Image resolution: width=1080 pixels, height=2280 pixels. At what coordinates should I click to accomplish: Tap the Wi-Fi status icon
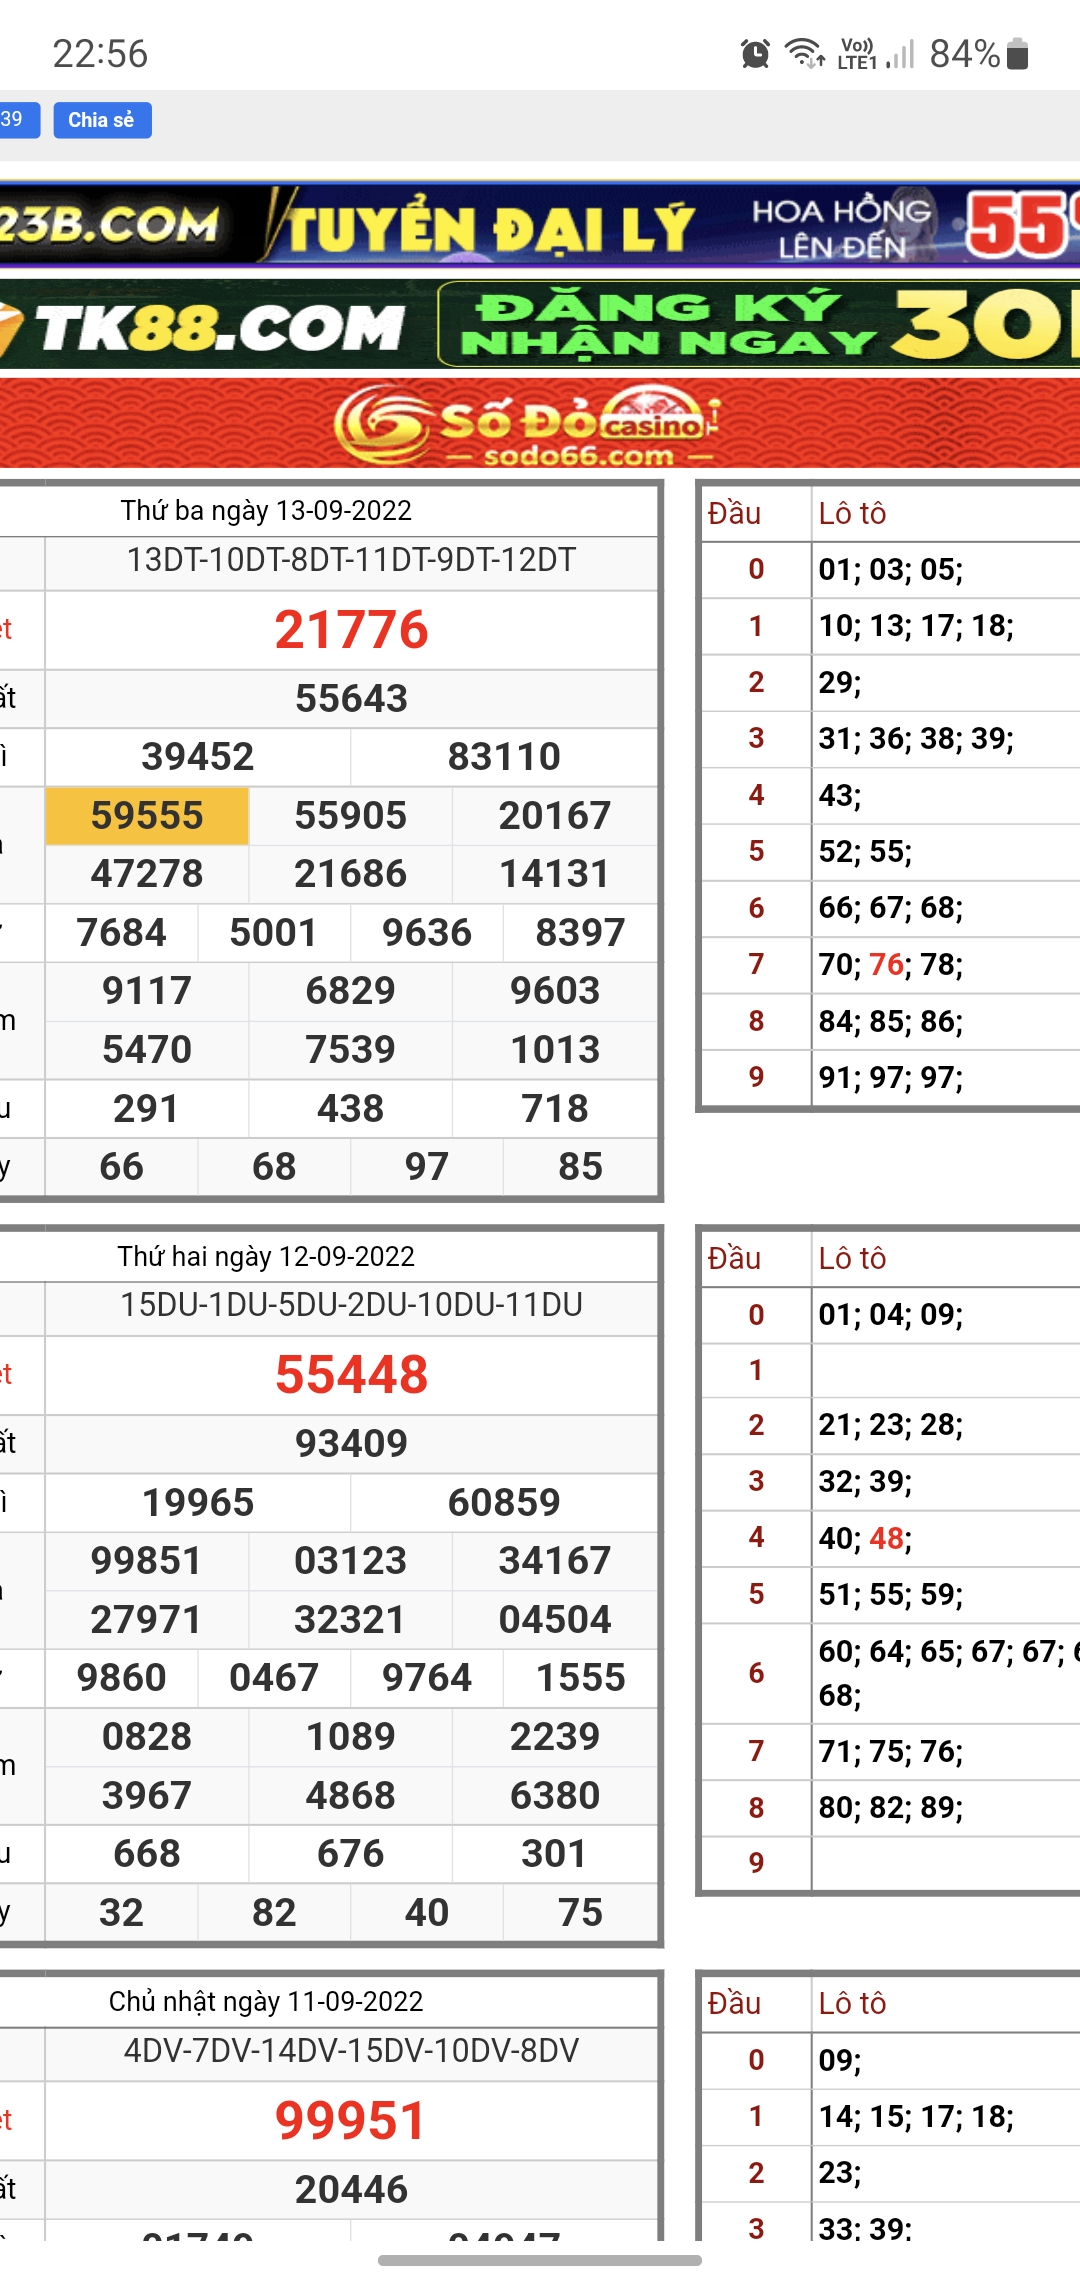click(804, 53)
